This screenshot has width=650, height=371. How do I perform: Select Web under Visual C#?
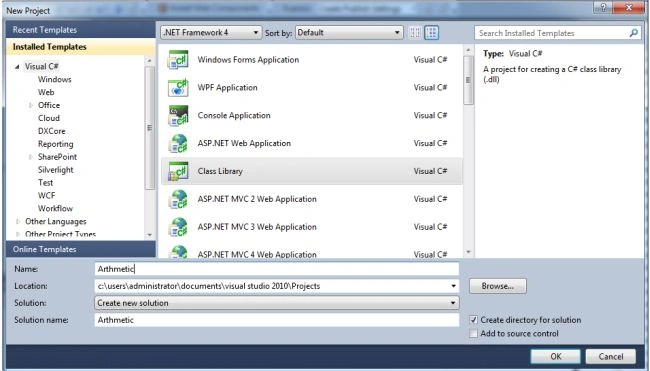coord(46,92)
